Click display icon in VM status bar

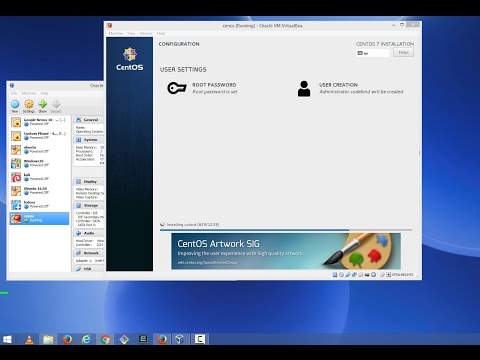[x=367, y=275]
